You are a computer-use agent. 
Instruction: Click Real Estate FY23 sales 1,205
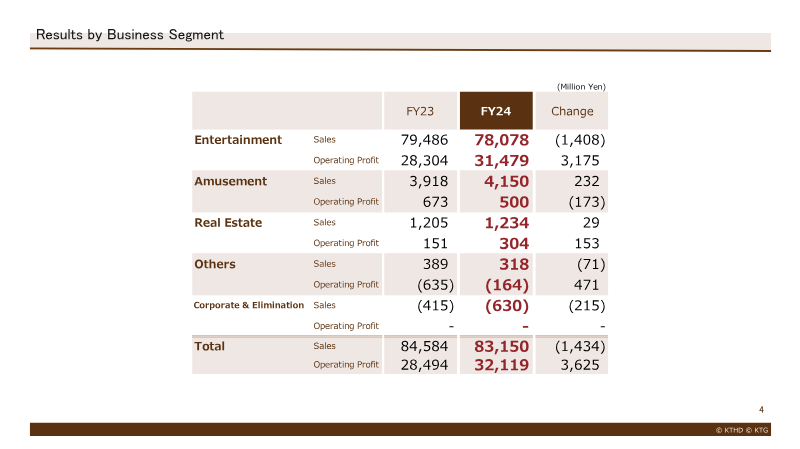429,222
